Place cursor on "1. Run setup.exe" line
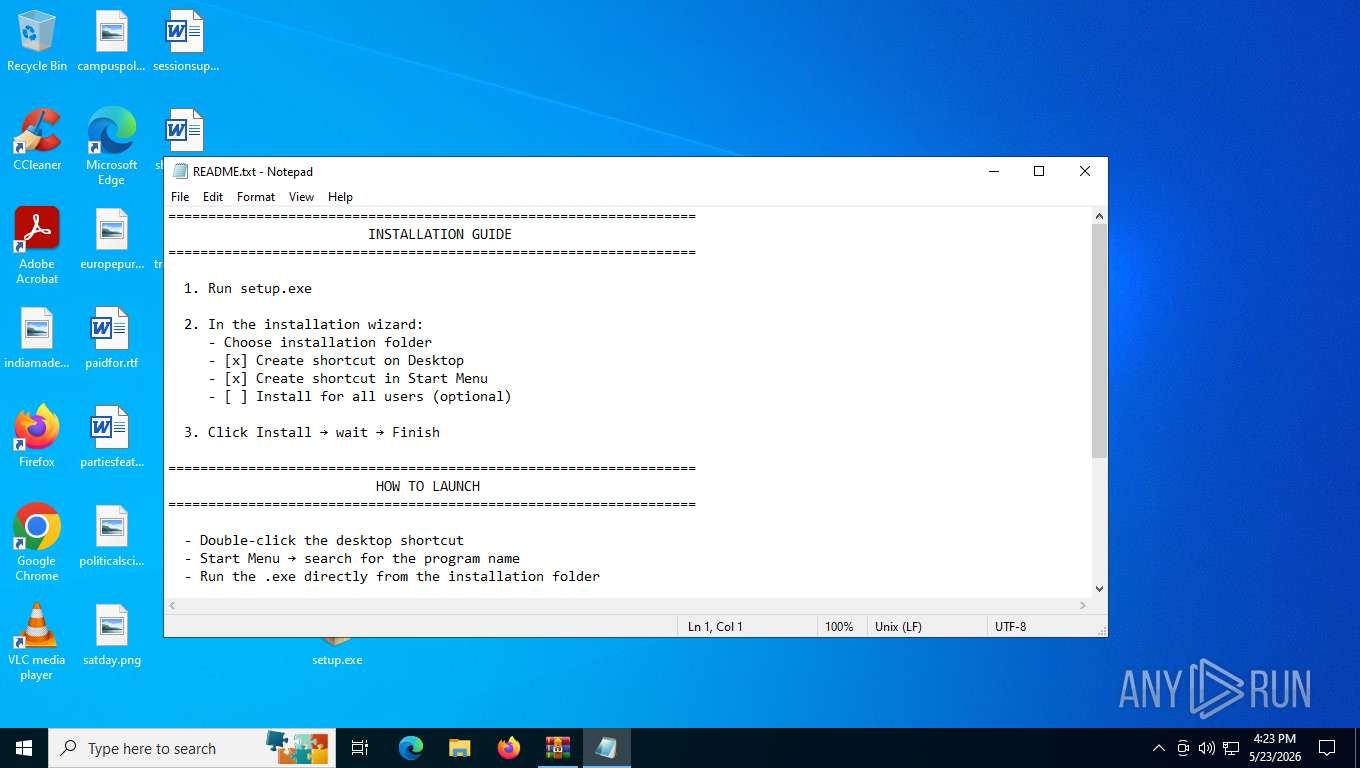This screenshot has width=1360, height=768. 248,288
